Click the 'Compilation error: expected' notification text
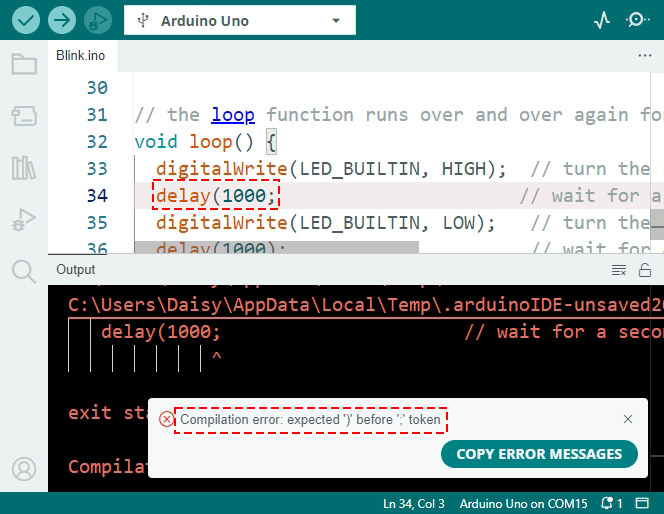Viewport: 664px width, 514px height. coord(310,420)
